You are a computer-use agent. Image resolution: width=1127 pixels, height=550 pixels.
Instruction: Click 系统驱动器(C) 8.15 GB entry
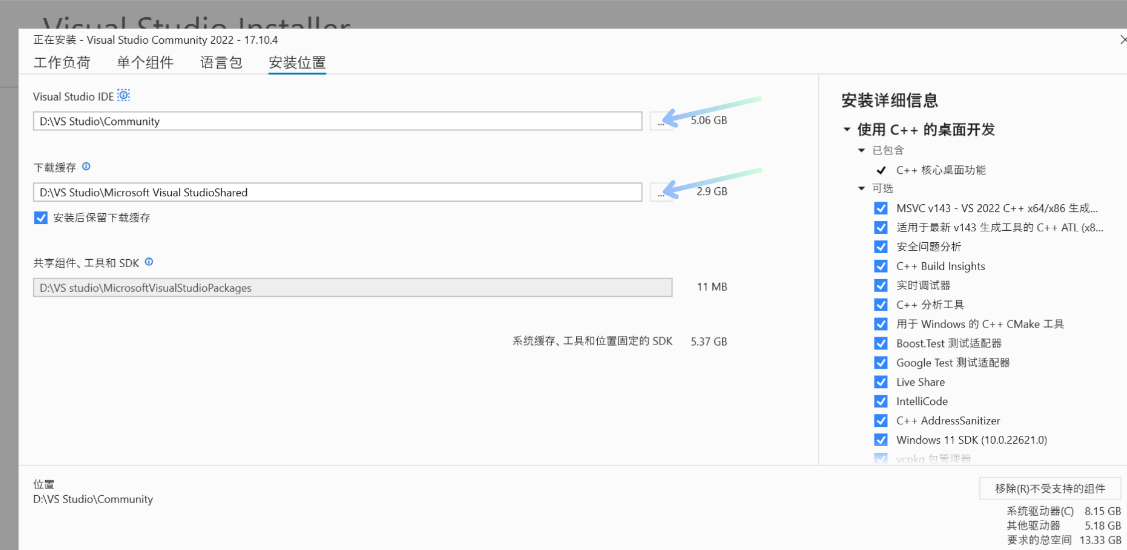[1064, 512]
